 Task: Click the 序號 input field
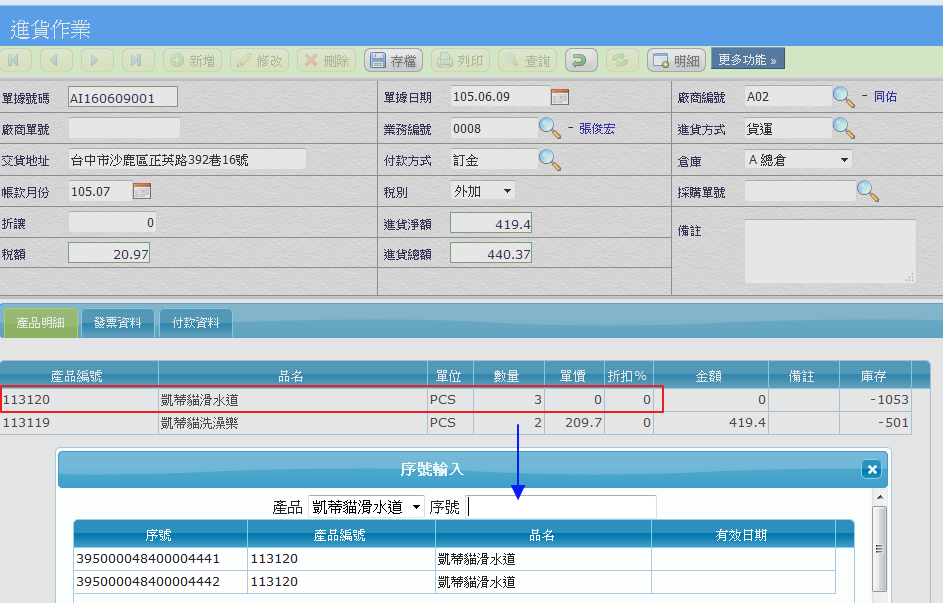coord(562,507)
